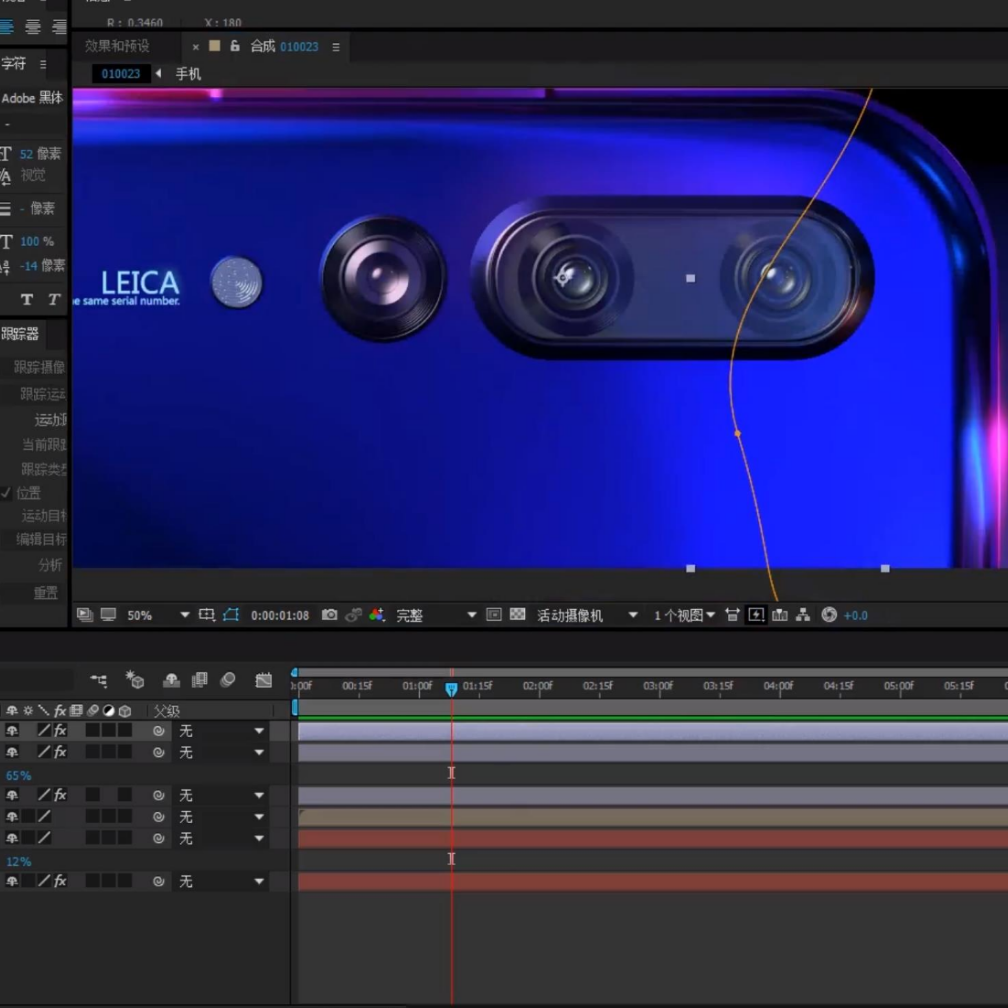
Task: Toggle the transparency grid
Action: (518, 615)
